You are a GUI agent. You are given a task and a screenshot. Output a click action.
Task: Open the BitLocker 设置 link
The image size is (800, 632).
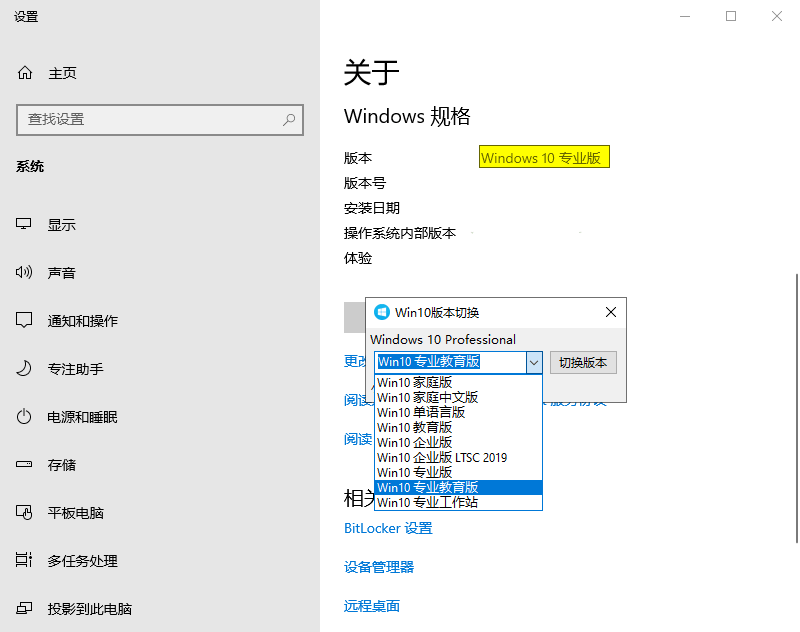(388, 528)
